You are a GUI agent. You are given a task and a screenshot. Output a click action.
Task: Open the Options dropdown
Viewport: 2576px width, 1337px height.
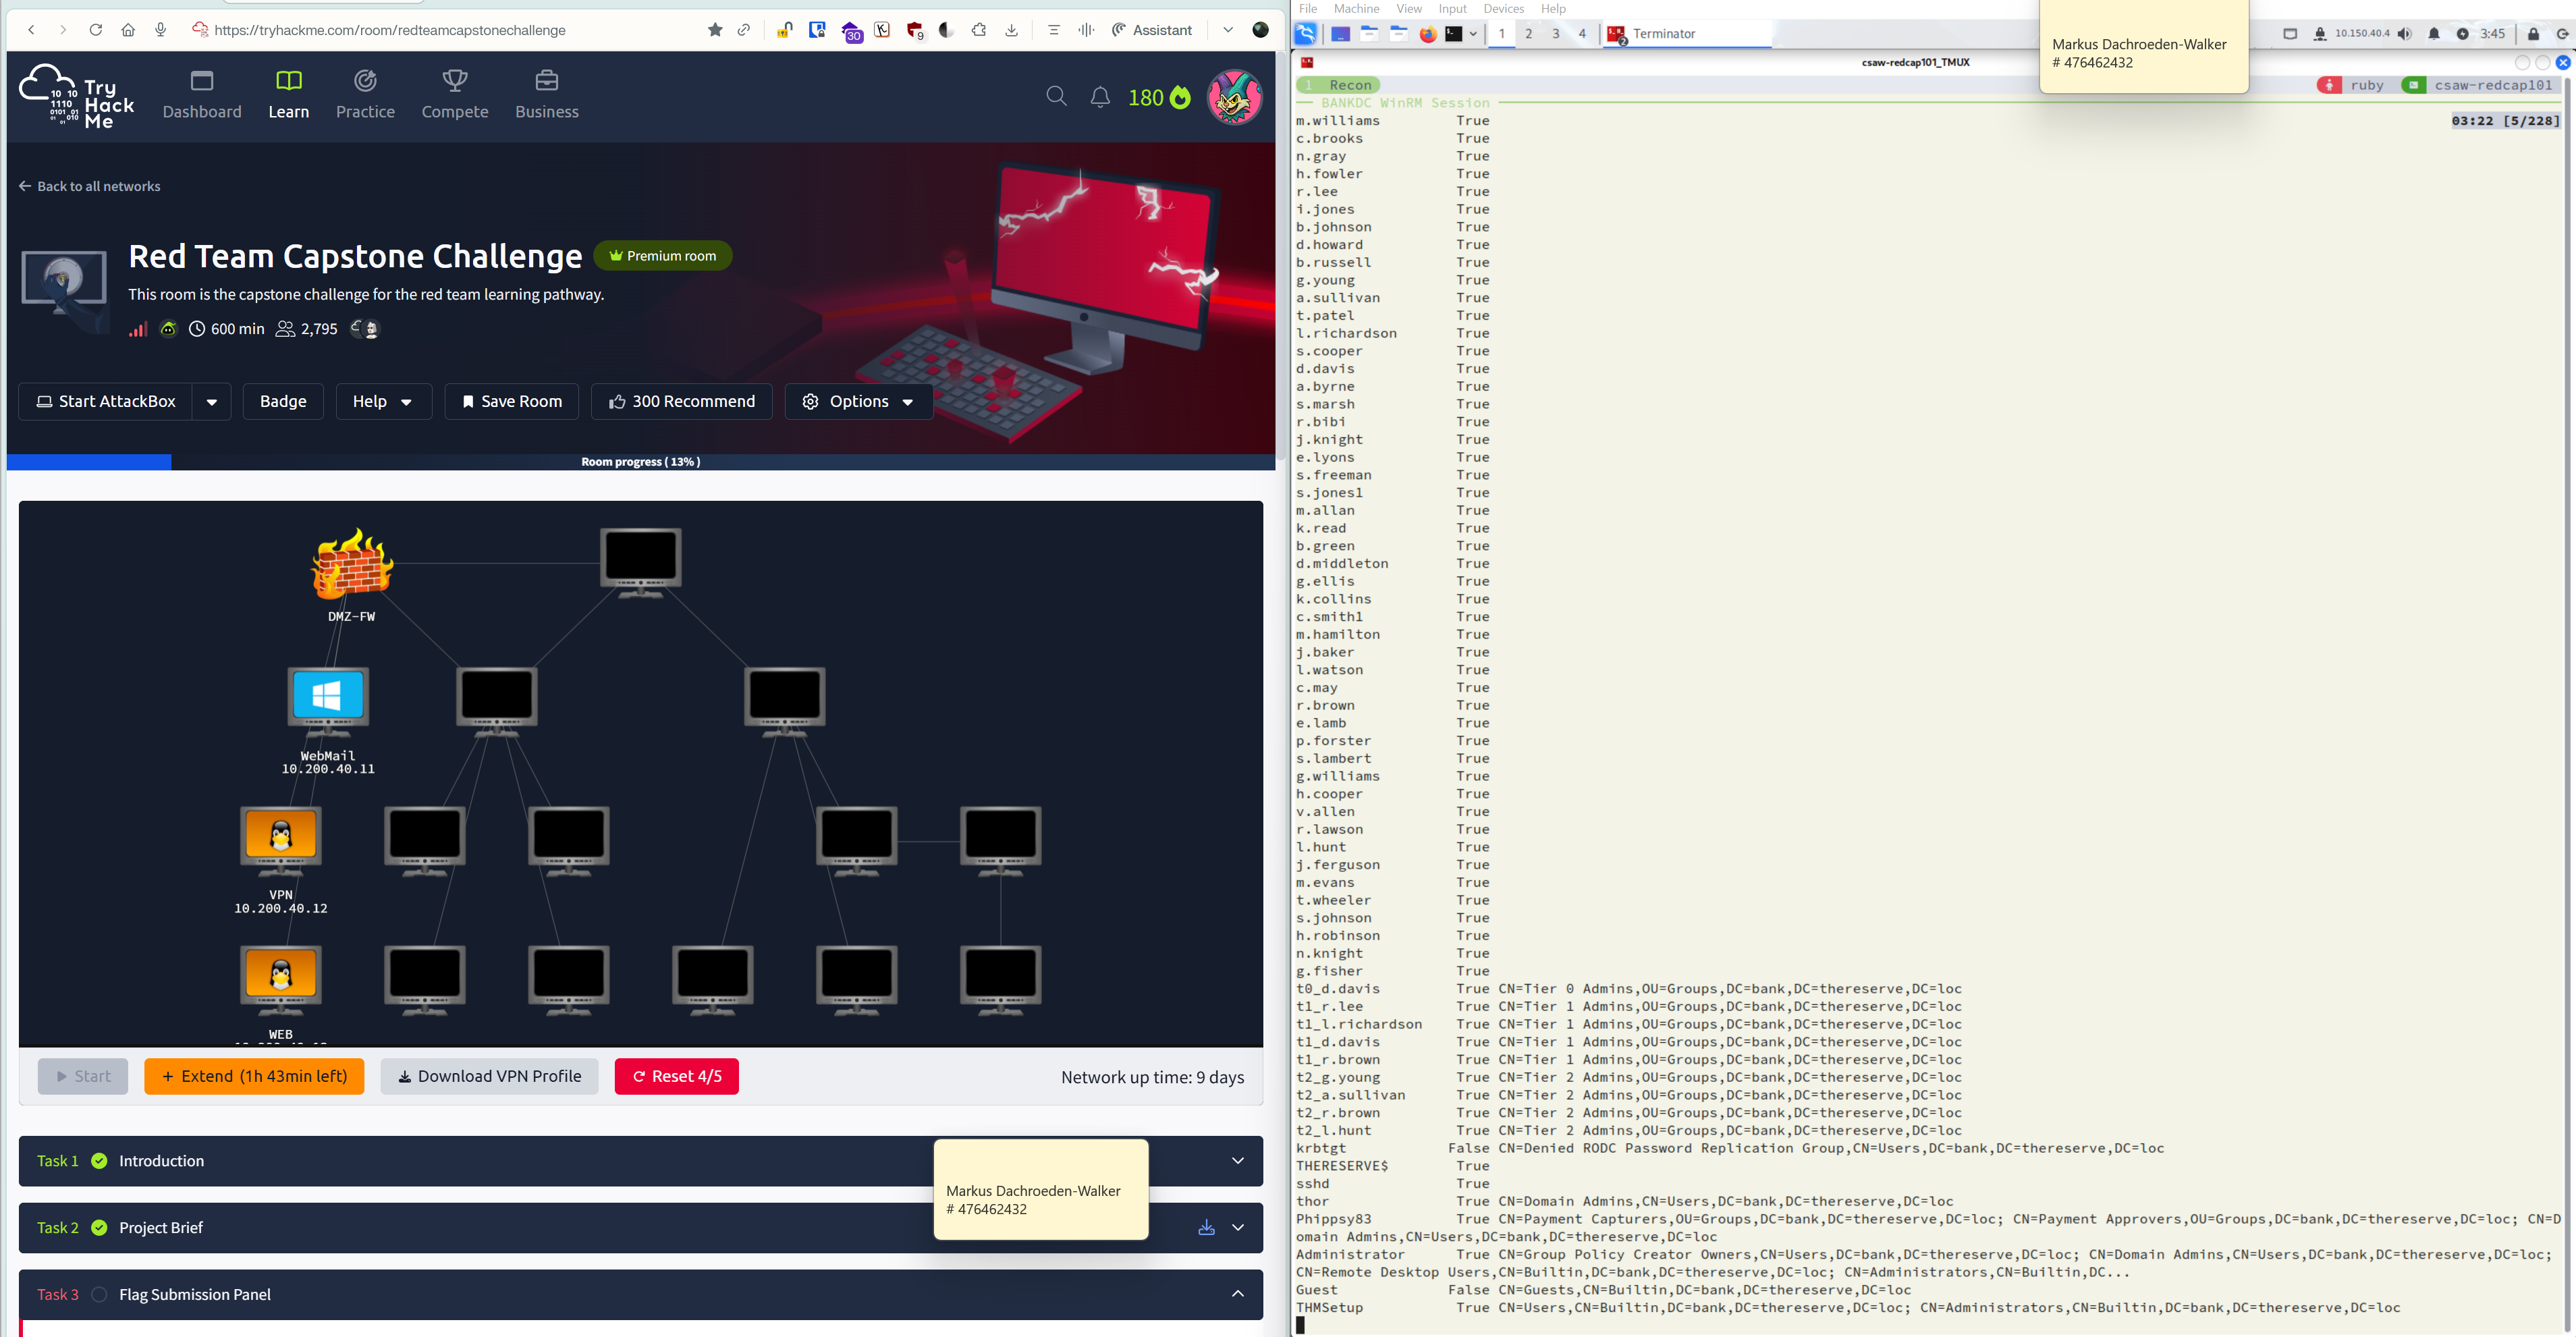[858, 402]
